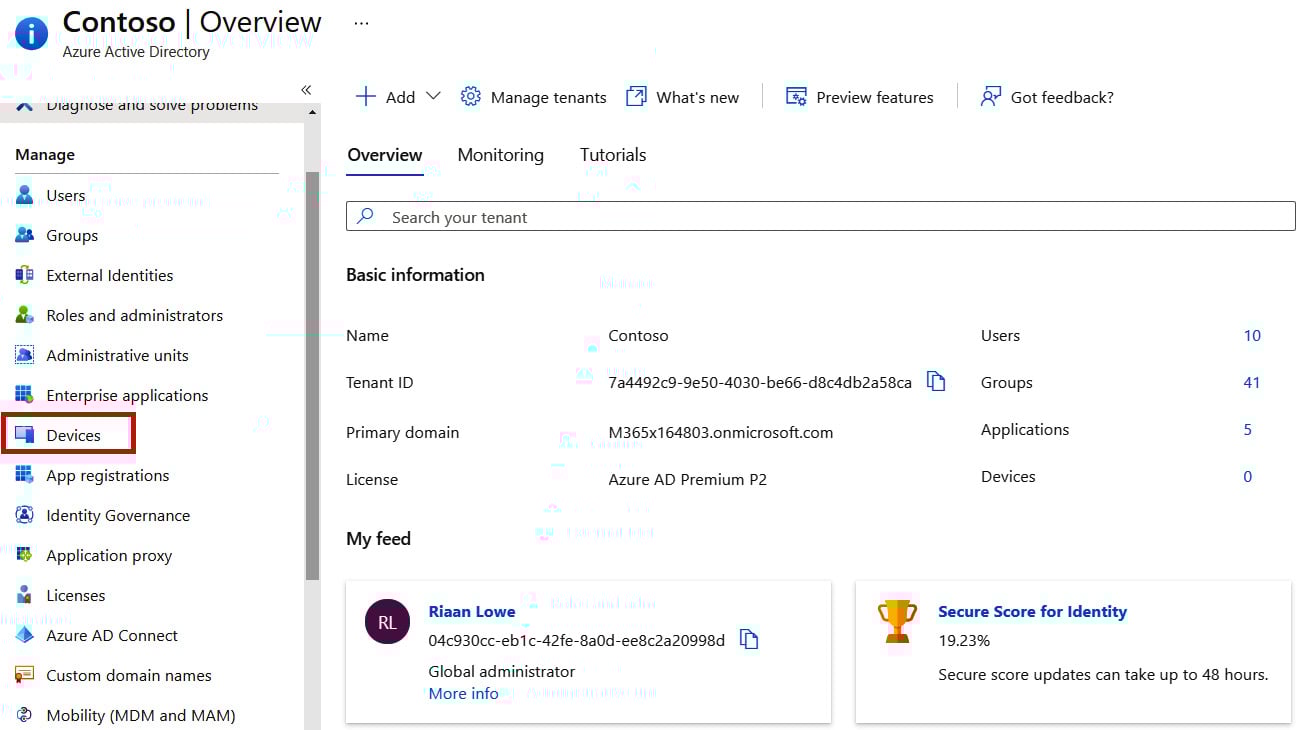Copy Riaan Lowe's object ID

click(749, 639)
